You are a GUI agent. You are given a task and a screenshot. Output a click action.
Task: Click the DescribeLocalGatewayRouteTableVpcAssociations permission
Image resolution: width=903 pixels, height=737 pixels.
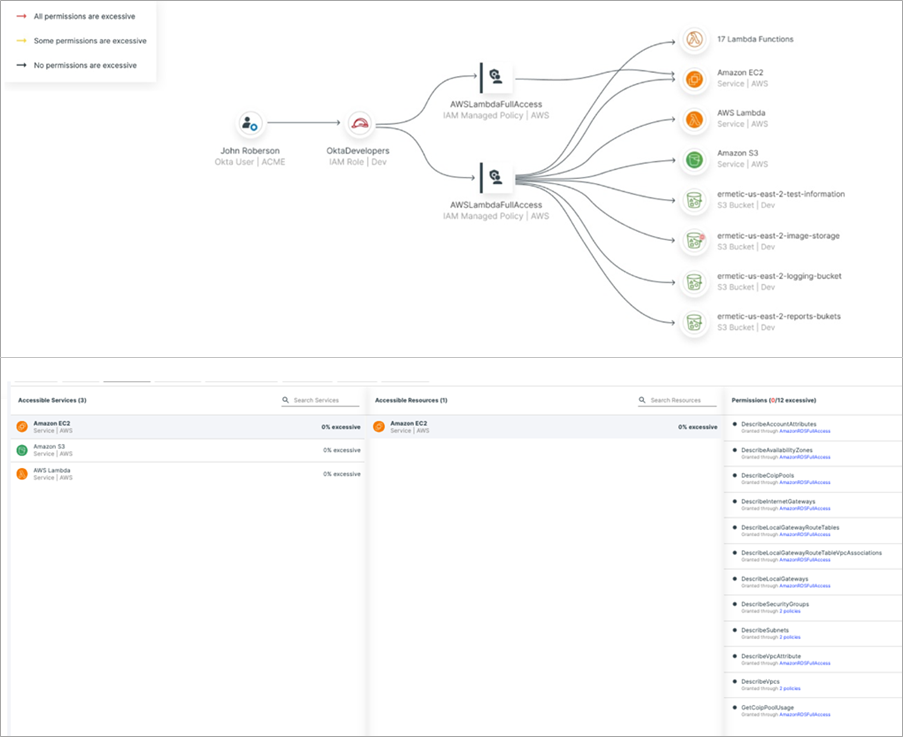coord(811,553)
